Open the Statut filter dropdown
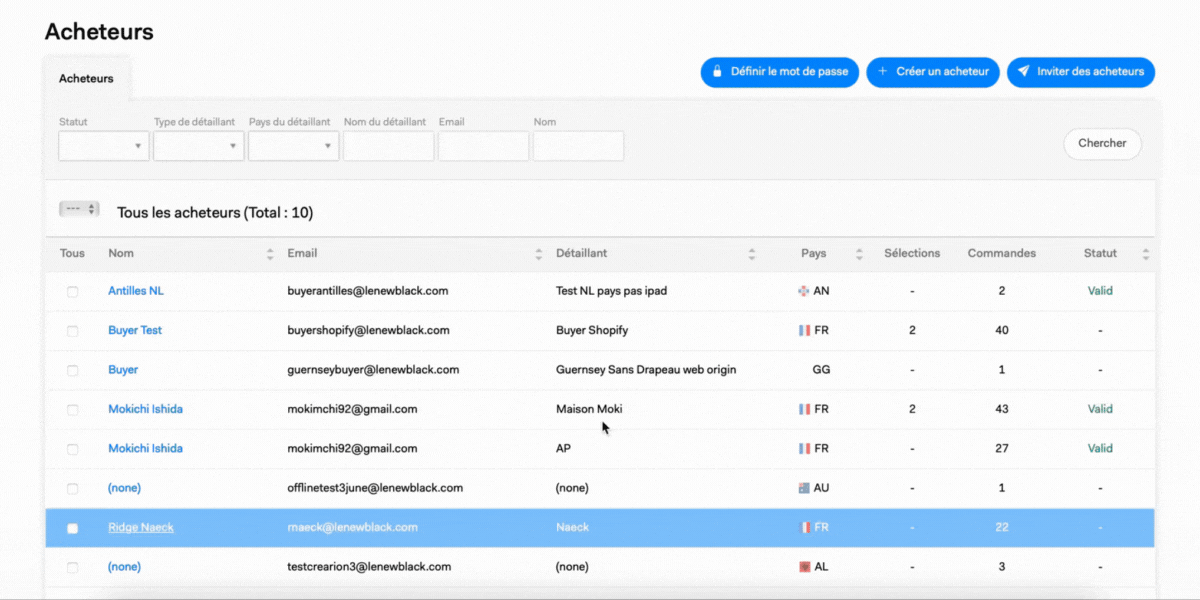Image resolution: width=1200 pixels, height=600 pixels. pos(104,146)
